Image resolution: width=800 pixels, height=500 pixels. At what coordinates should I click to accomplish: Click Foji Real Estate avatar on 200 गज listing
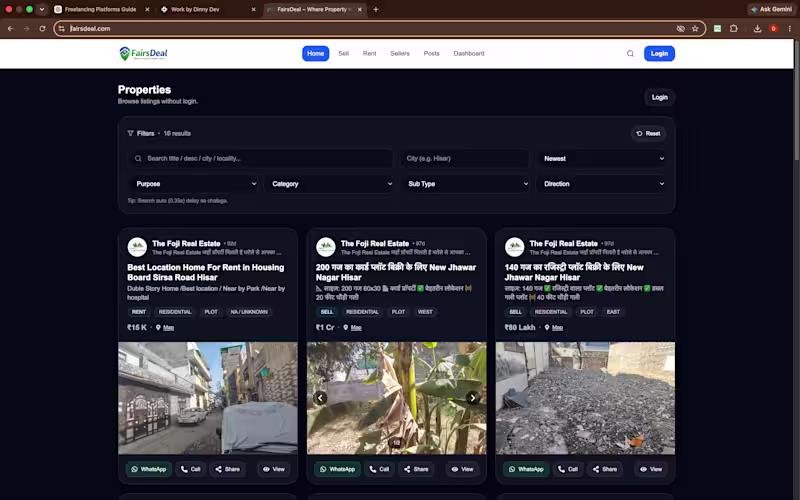326,247
